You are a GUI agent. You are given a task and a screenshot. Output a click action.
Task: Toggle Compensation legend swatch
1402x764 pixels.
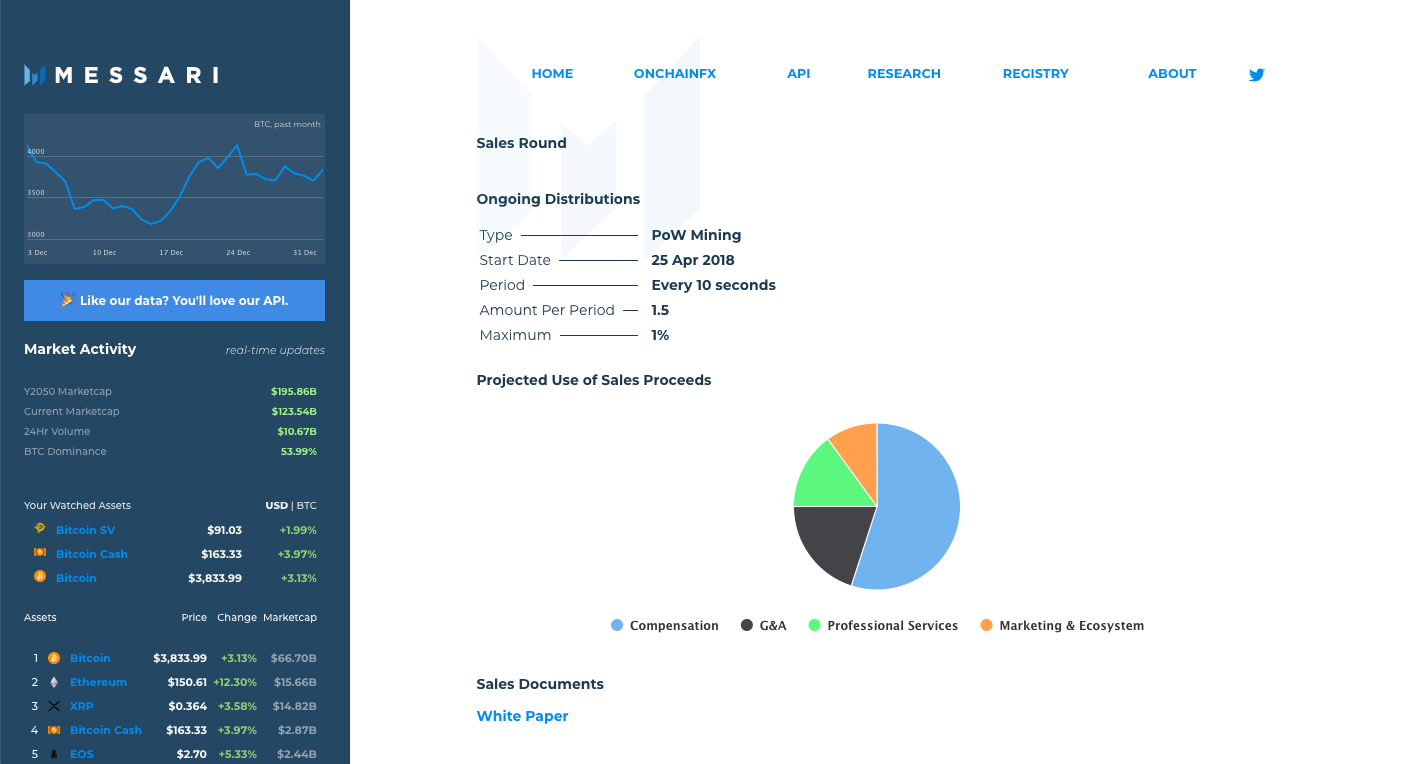[617, 625]
